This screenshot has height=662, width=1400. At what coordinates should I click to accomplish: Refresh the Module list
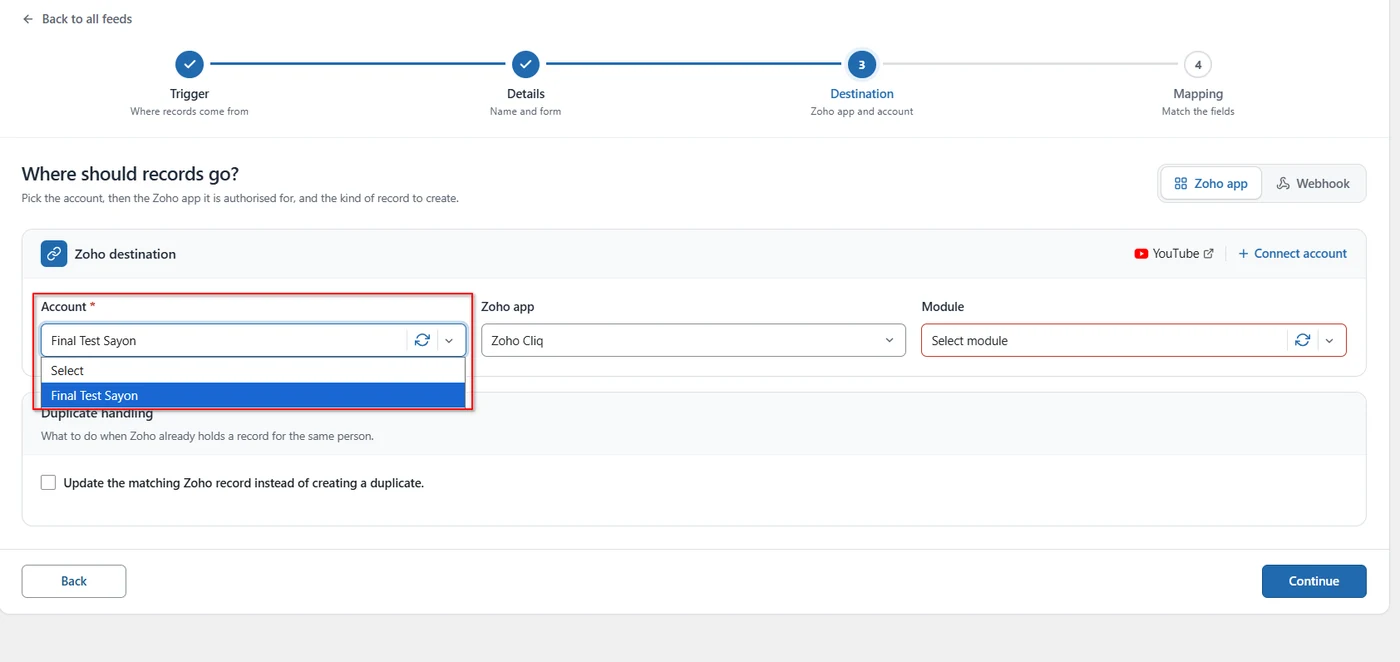(x=1302, y=340)
